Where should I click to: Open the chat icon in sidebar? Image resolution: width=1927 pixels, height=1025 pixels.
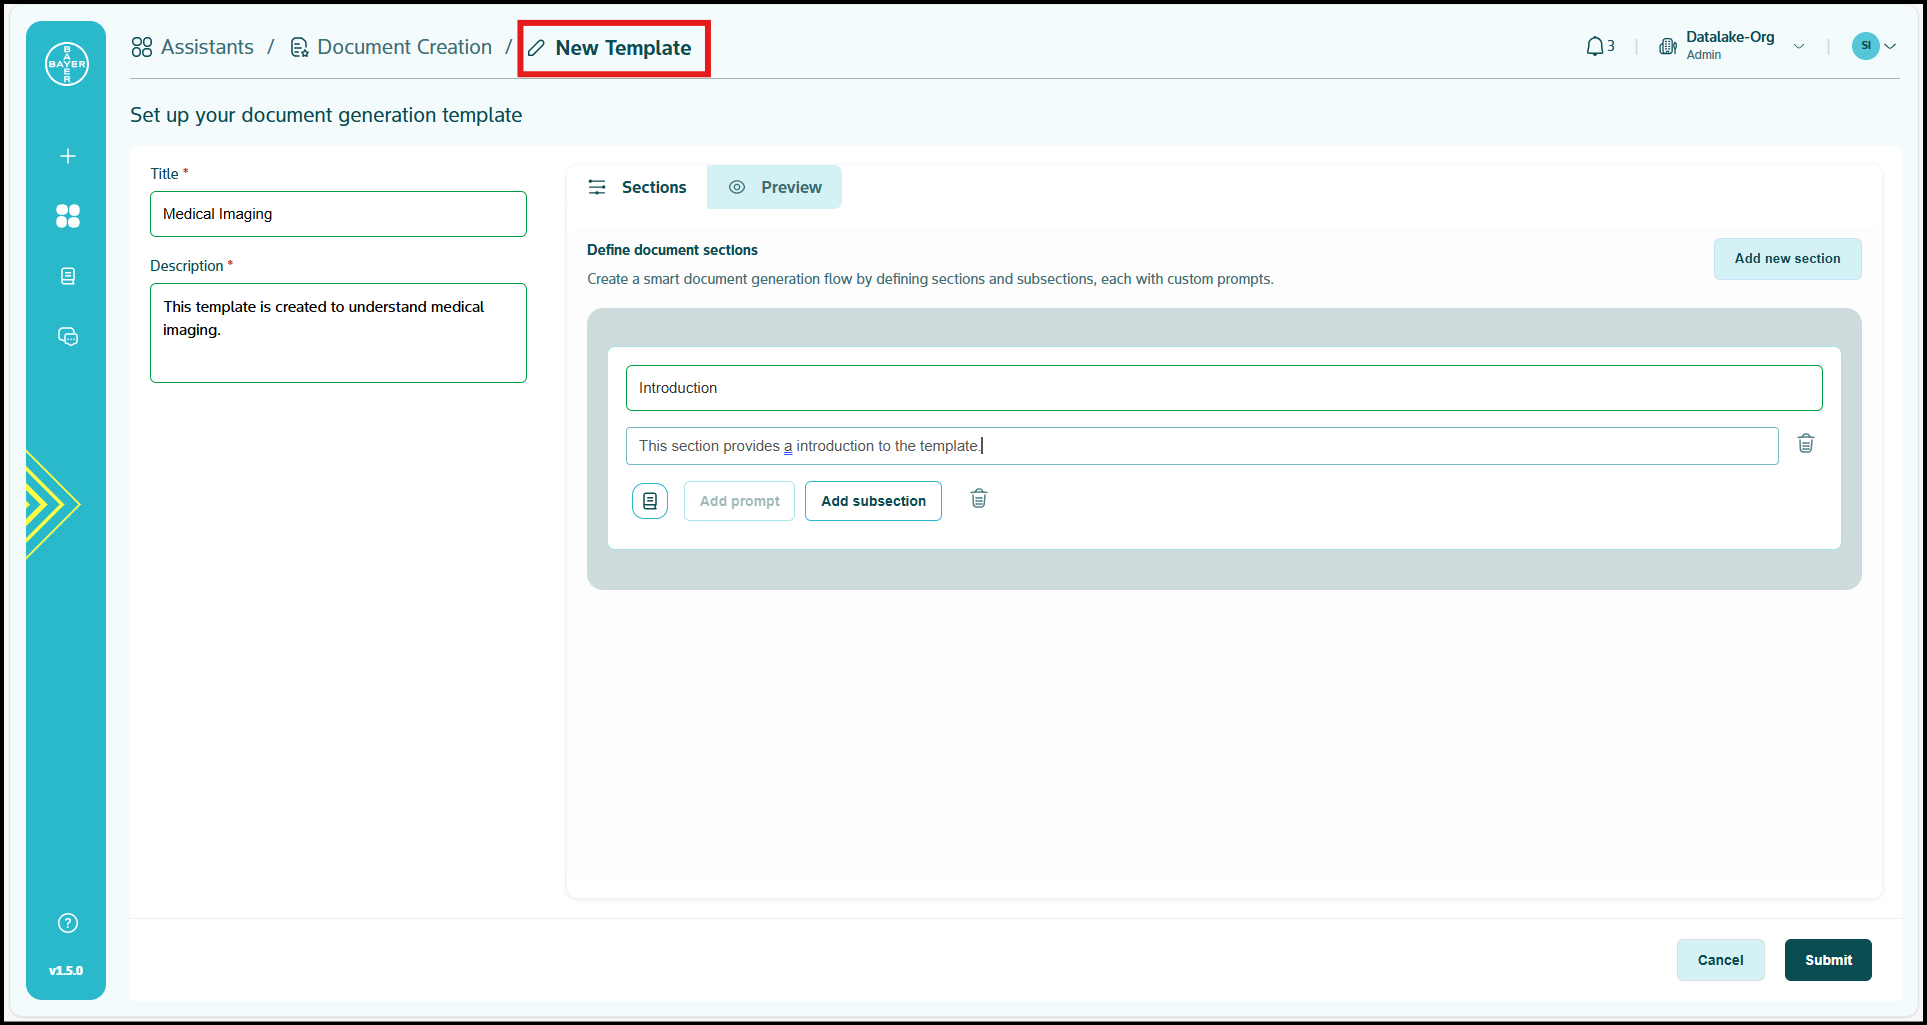click(x=68, y=337)
